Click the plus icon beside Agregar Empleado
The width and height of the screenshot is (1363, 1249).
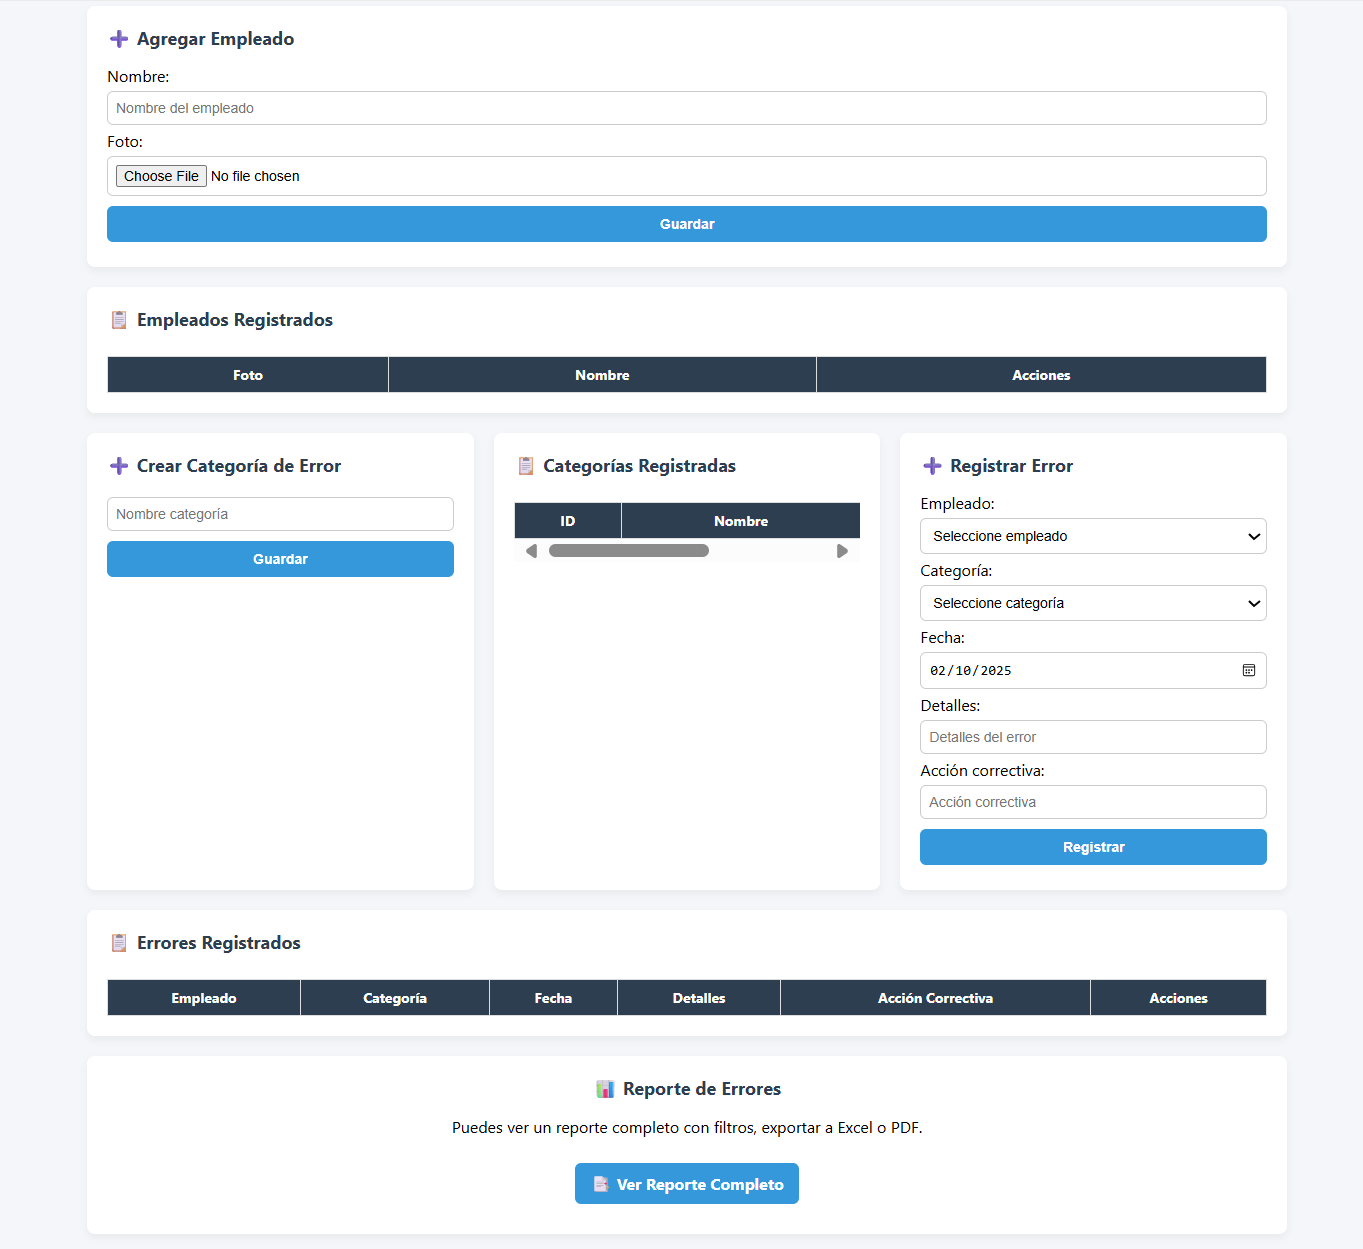click(118, 38)
